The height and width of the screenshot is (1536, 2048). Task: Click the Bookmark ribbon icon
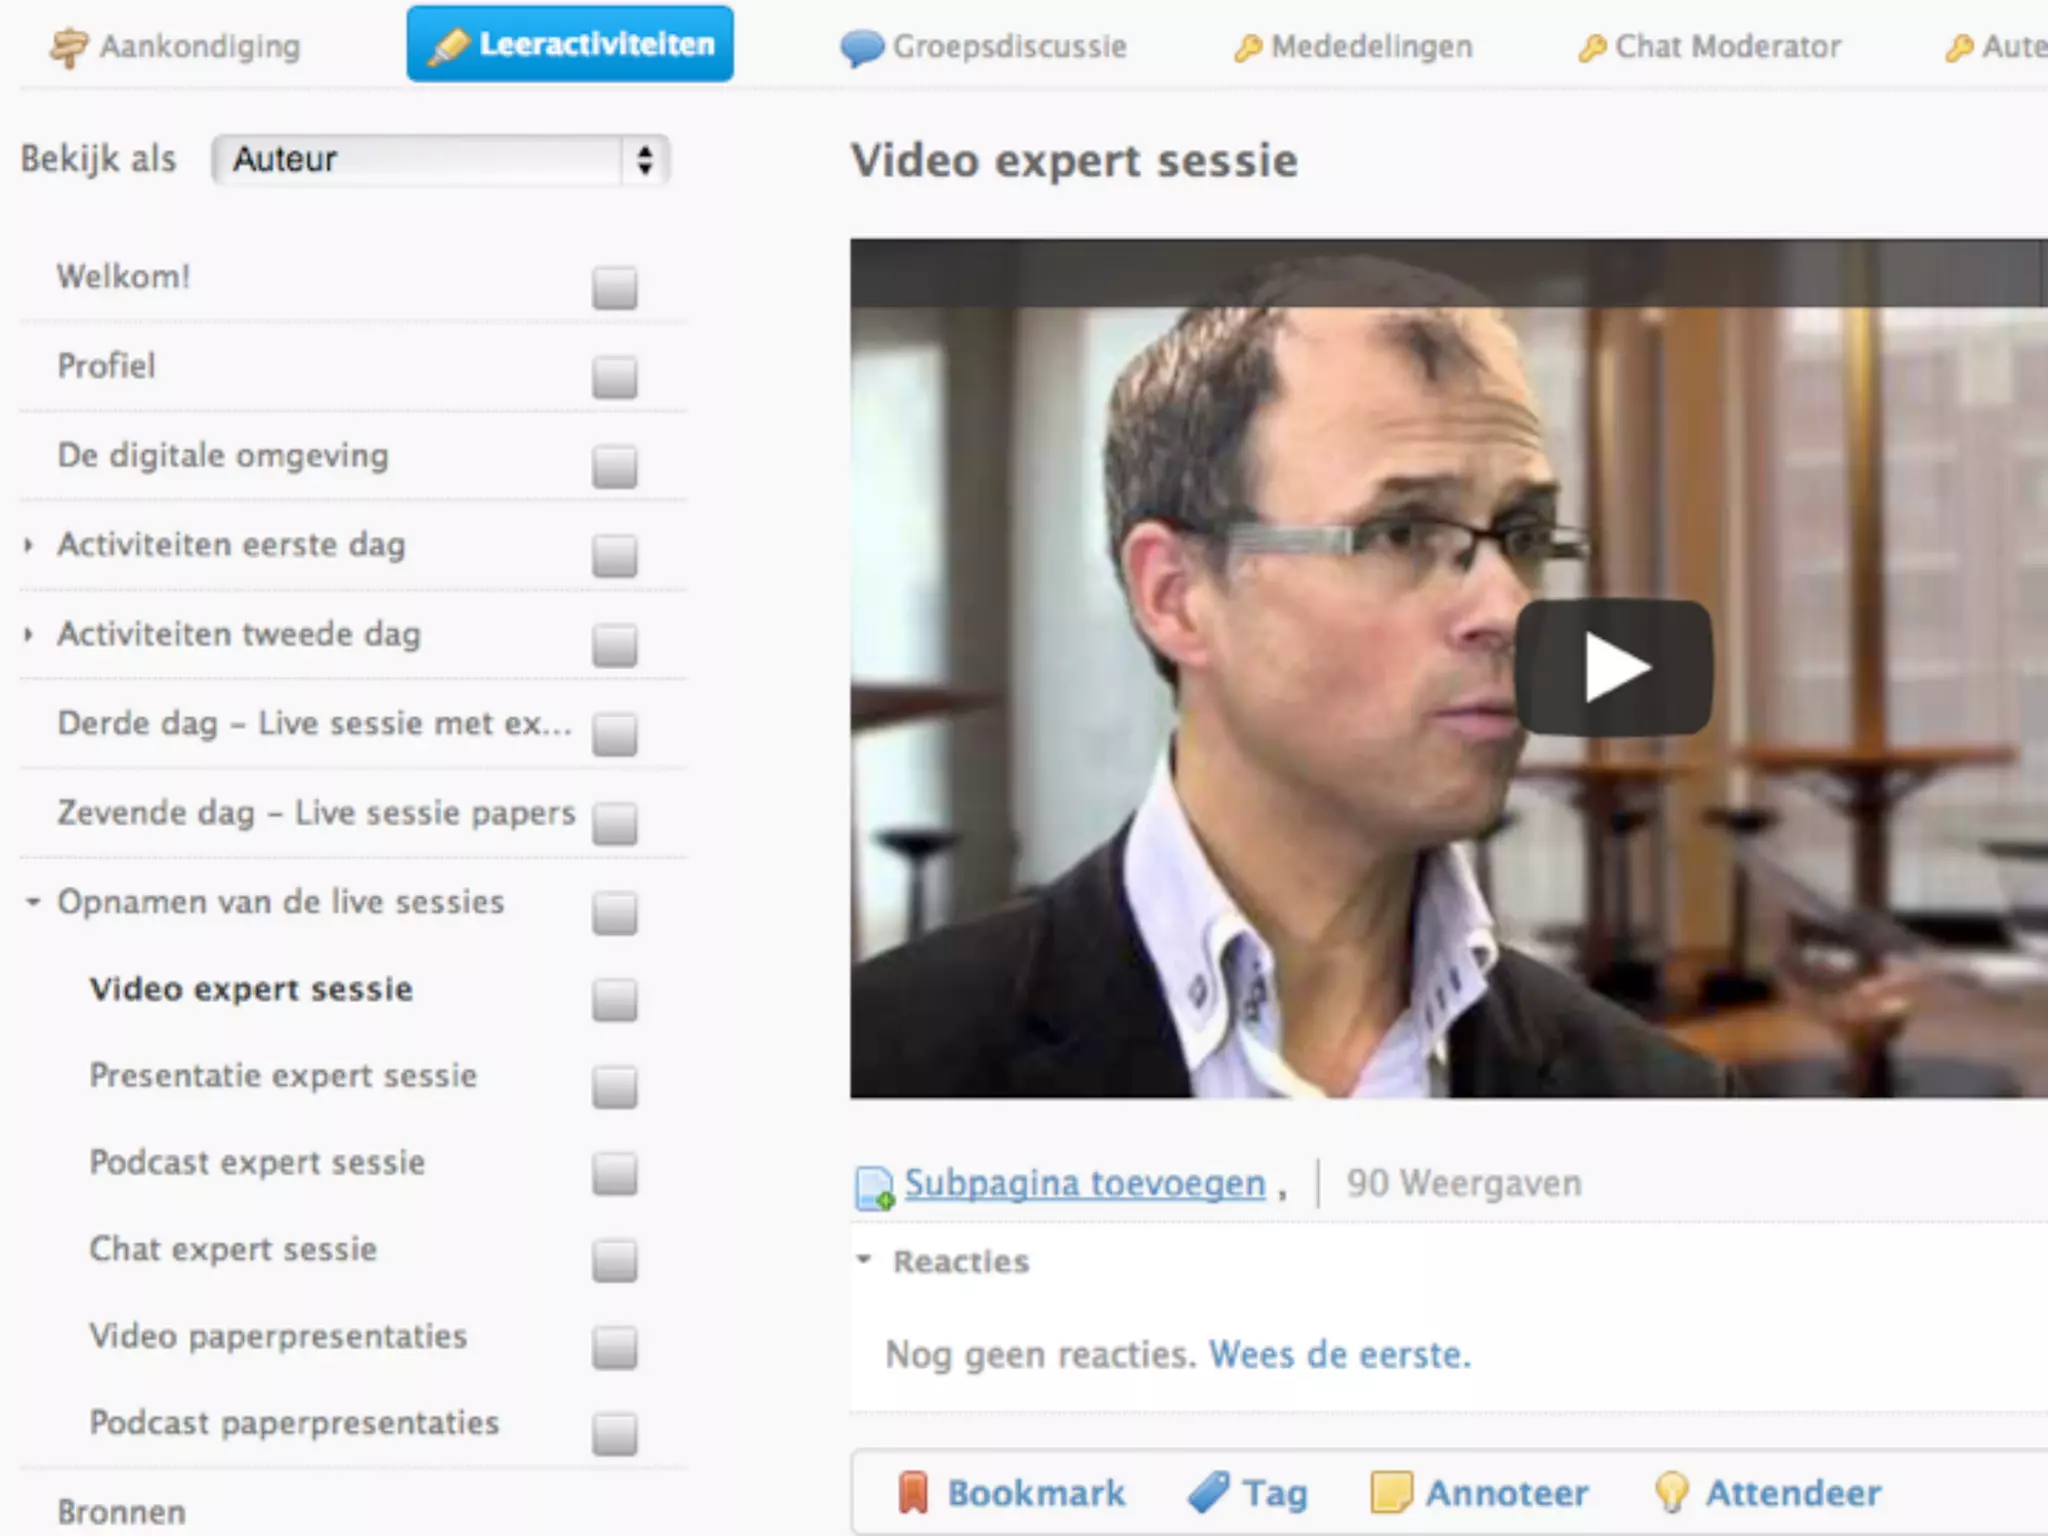click(912, 1492)
